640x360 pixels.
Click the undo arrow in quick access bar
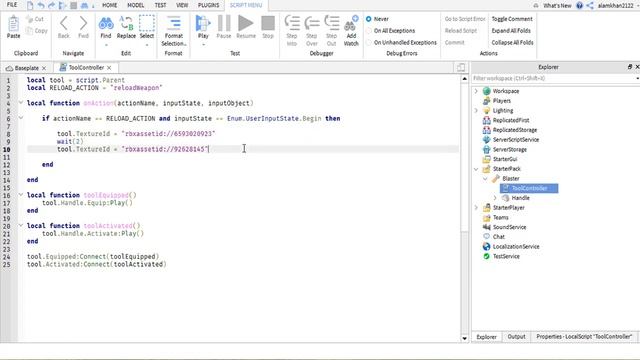pos(41,5)
